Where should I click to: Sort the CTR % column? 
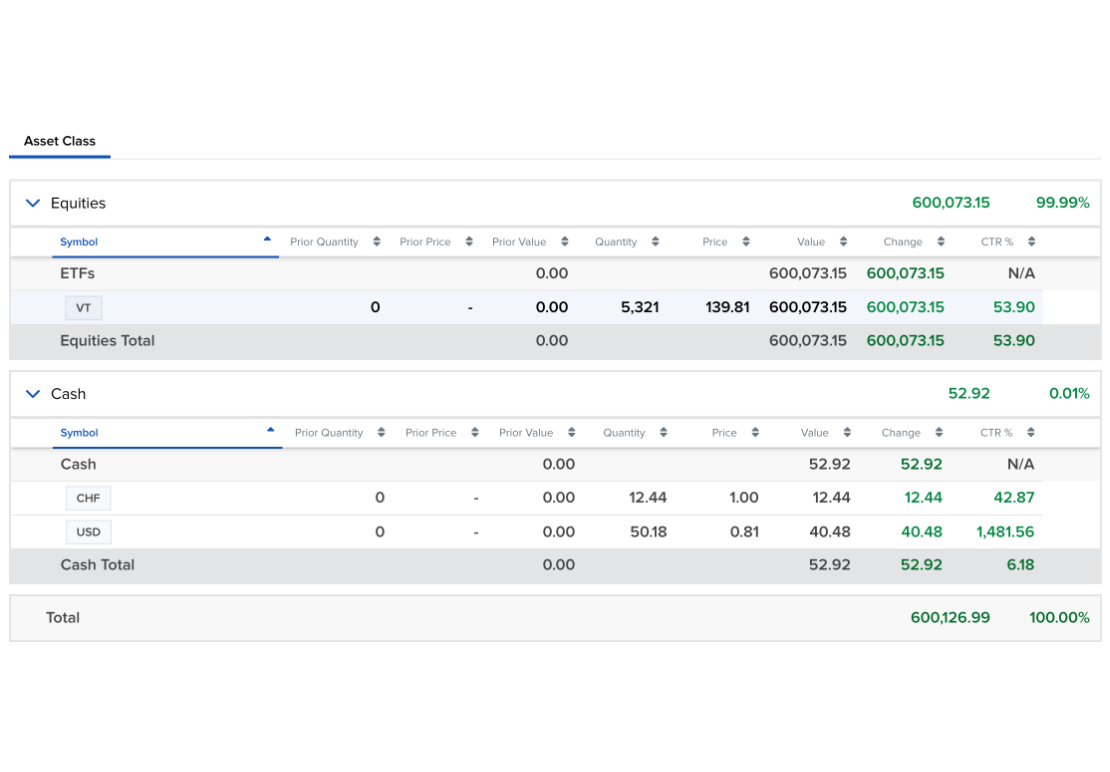pos(1030,241)
